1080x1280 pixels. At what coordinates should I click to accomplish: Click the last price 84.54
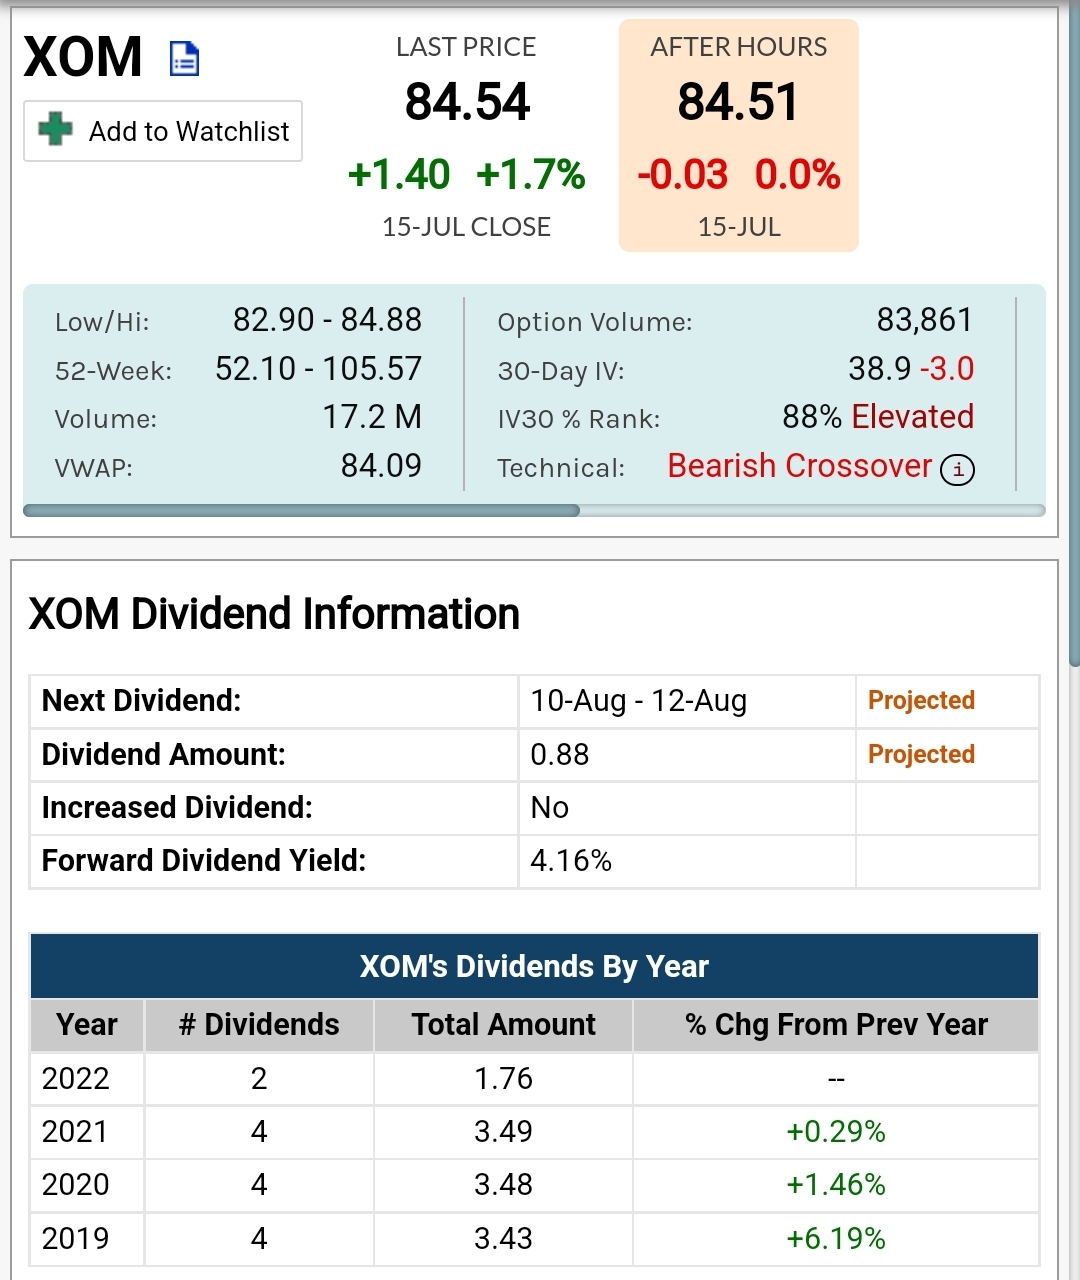[x=467, y=102]
